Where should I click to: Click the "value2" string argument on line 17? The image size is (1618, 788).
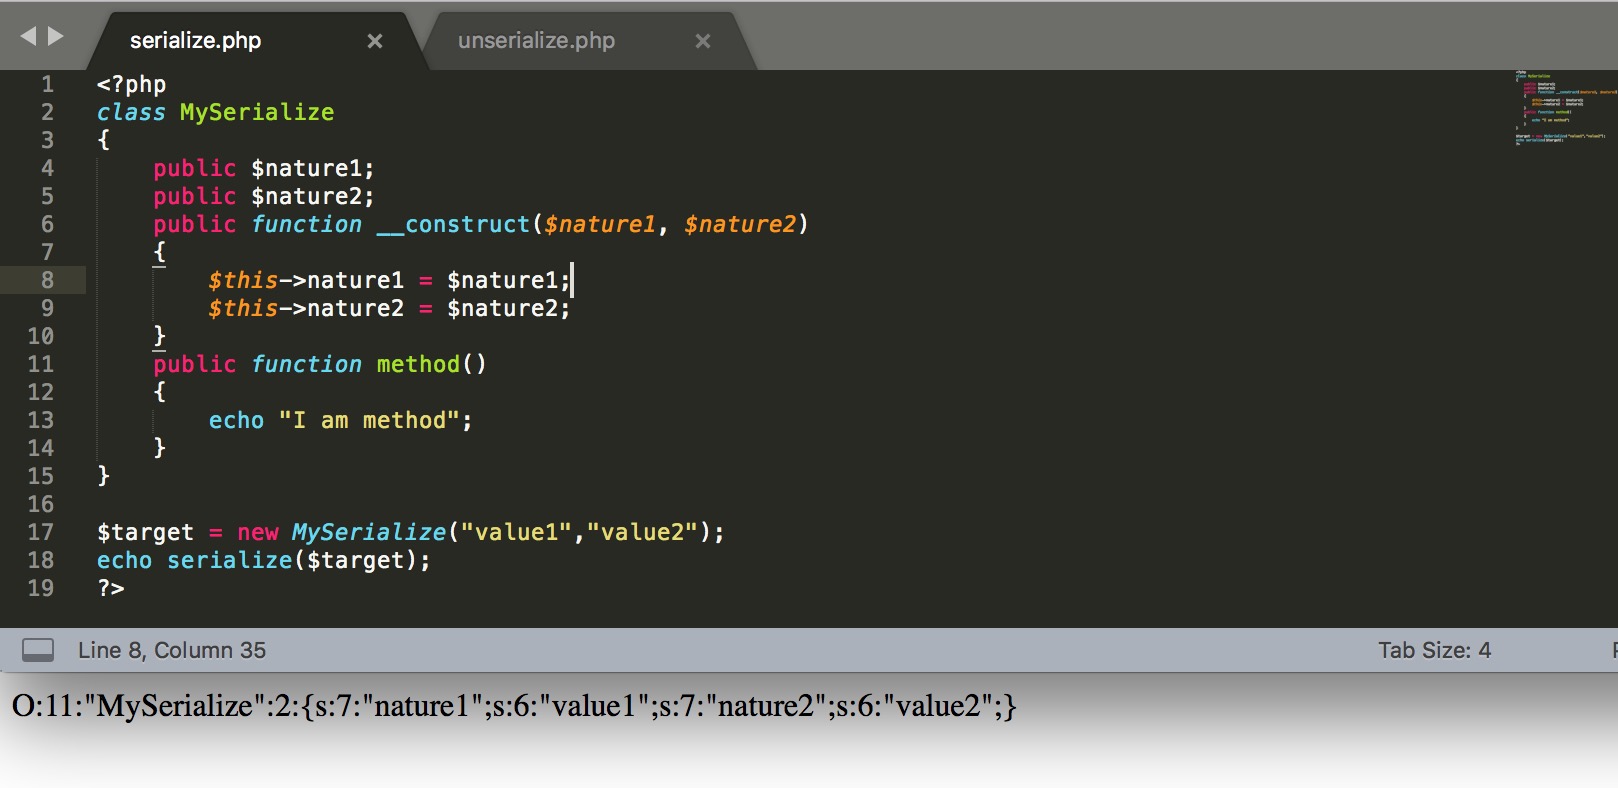click(642, 532)
